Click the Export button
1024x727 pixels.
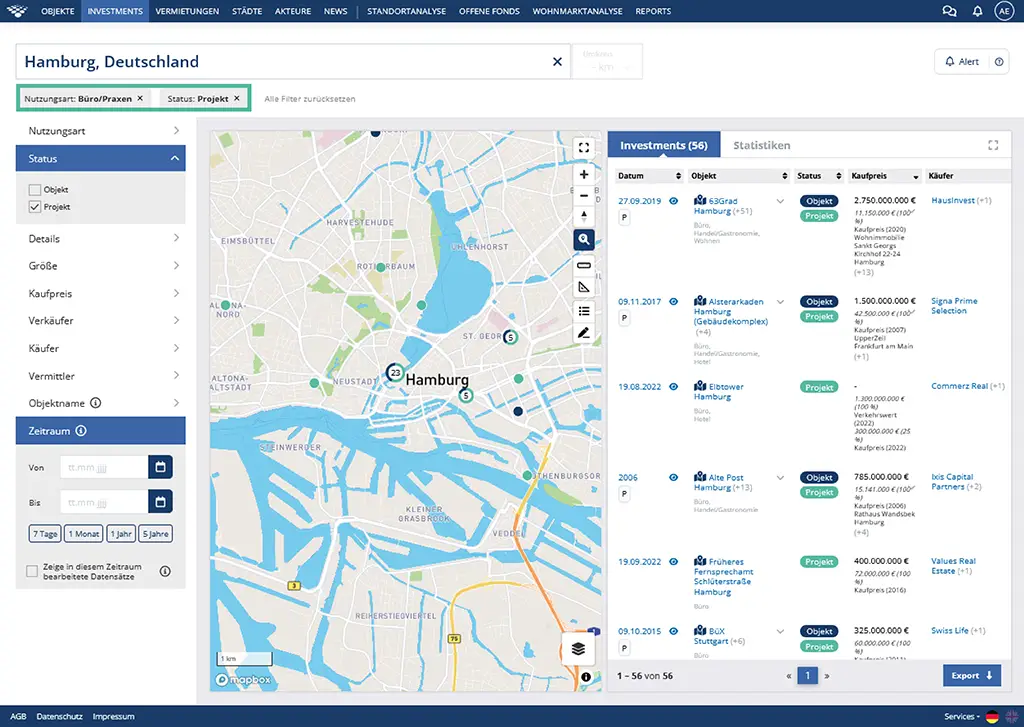972,675
